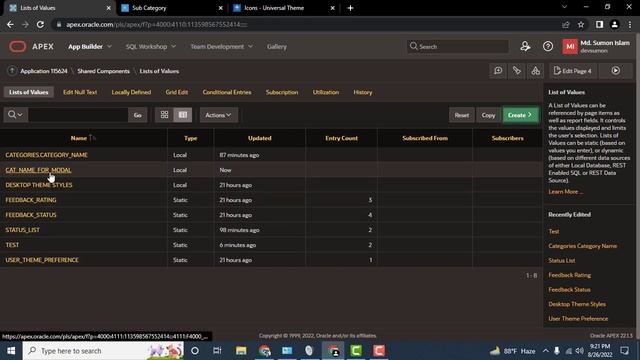Switch to report table view

coord(182,115)
